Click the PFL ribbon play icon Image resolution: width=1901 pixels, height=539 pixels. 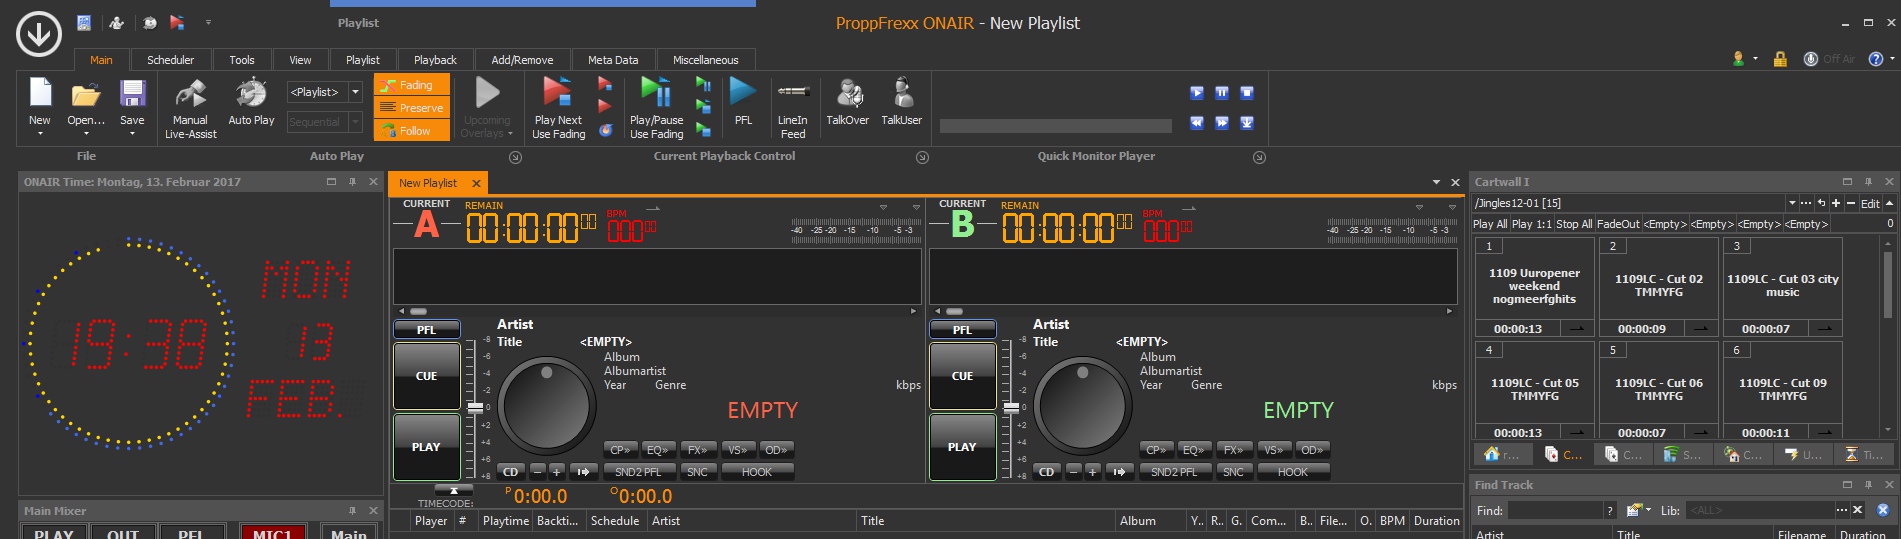coord(743,92)
